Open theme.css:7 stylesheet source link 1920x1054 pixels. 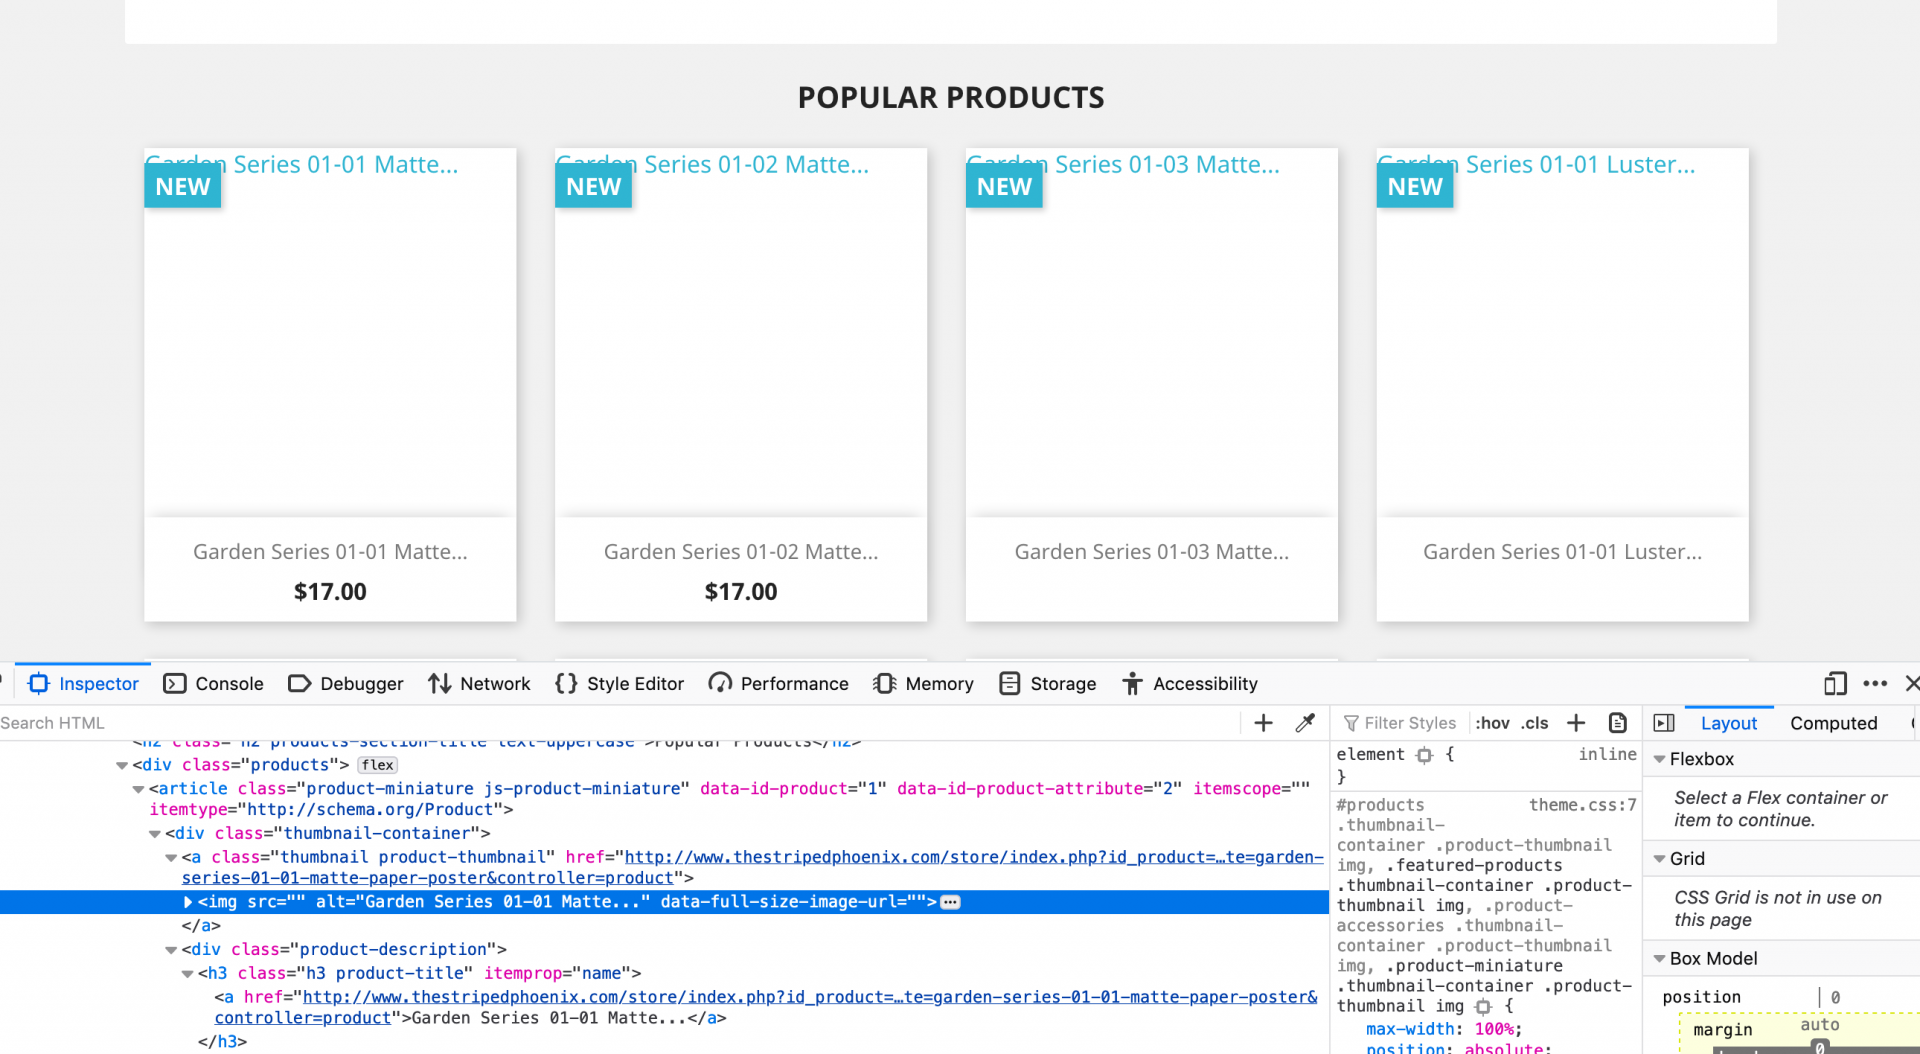(1583, 805)
